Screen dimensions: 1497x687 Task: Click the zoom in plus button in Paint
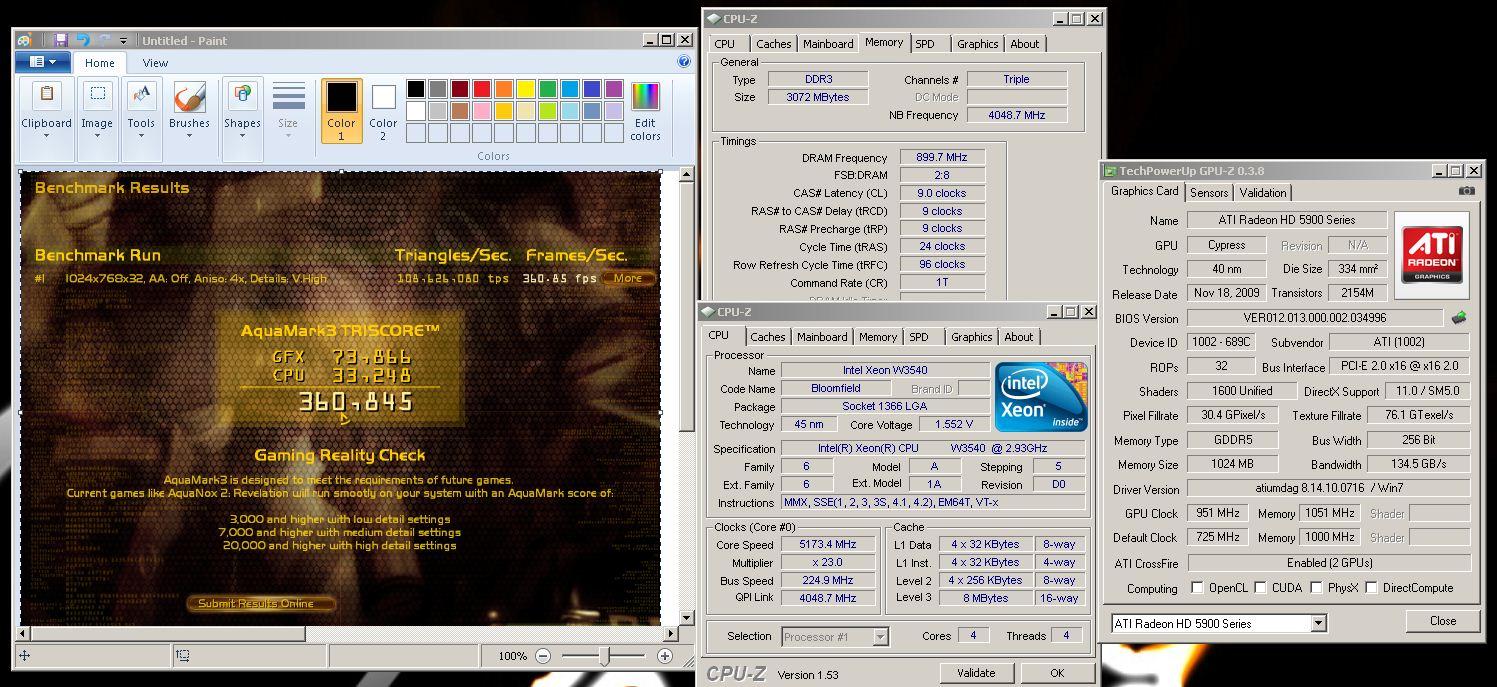(x=665, y=656)
